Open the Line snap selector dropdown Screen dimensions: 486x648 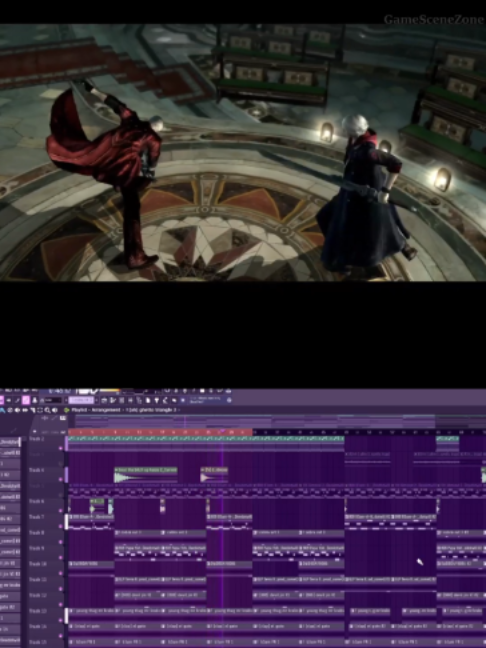[x=53, y=400]
